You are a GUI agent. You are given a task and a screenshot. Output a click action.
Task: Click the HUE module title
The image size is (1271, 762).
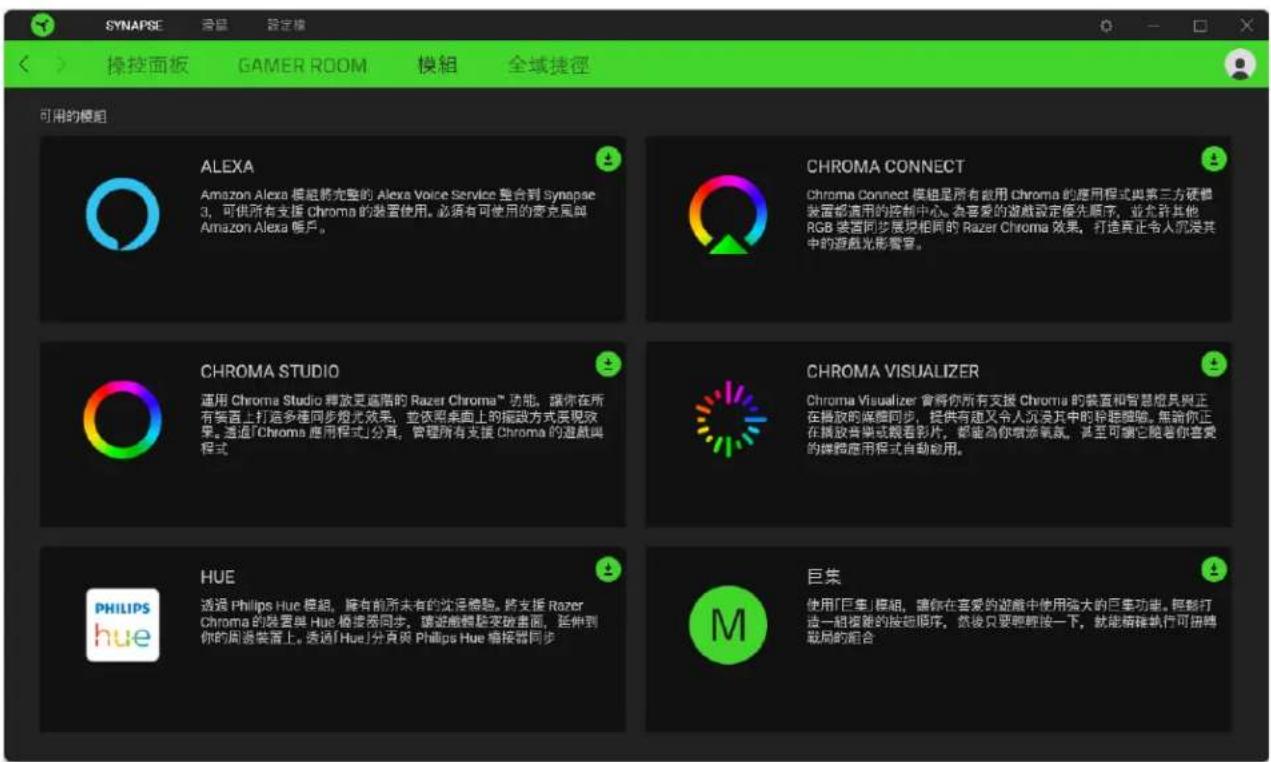217,577
